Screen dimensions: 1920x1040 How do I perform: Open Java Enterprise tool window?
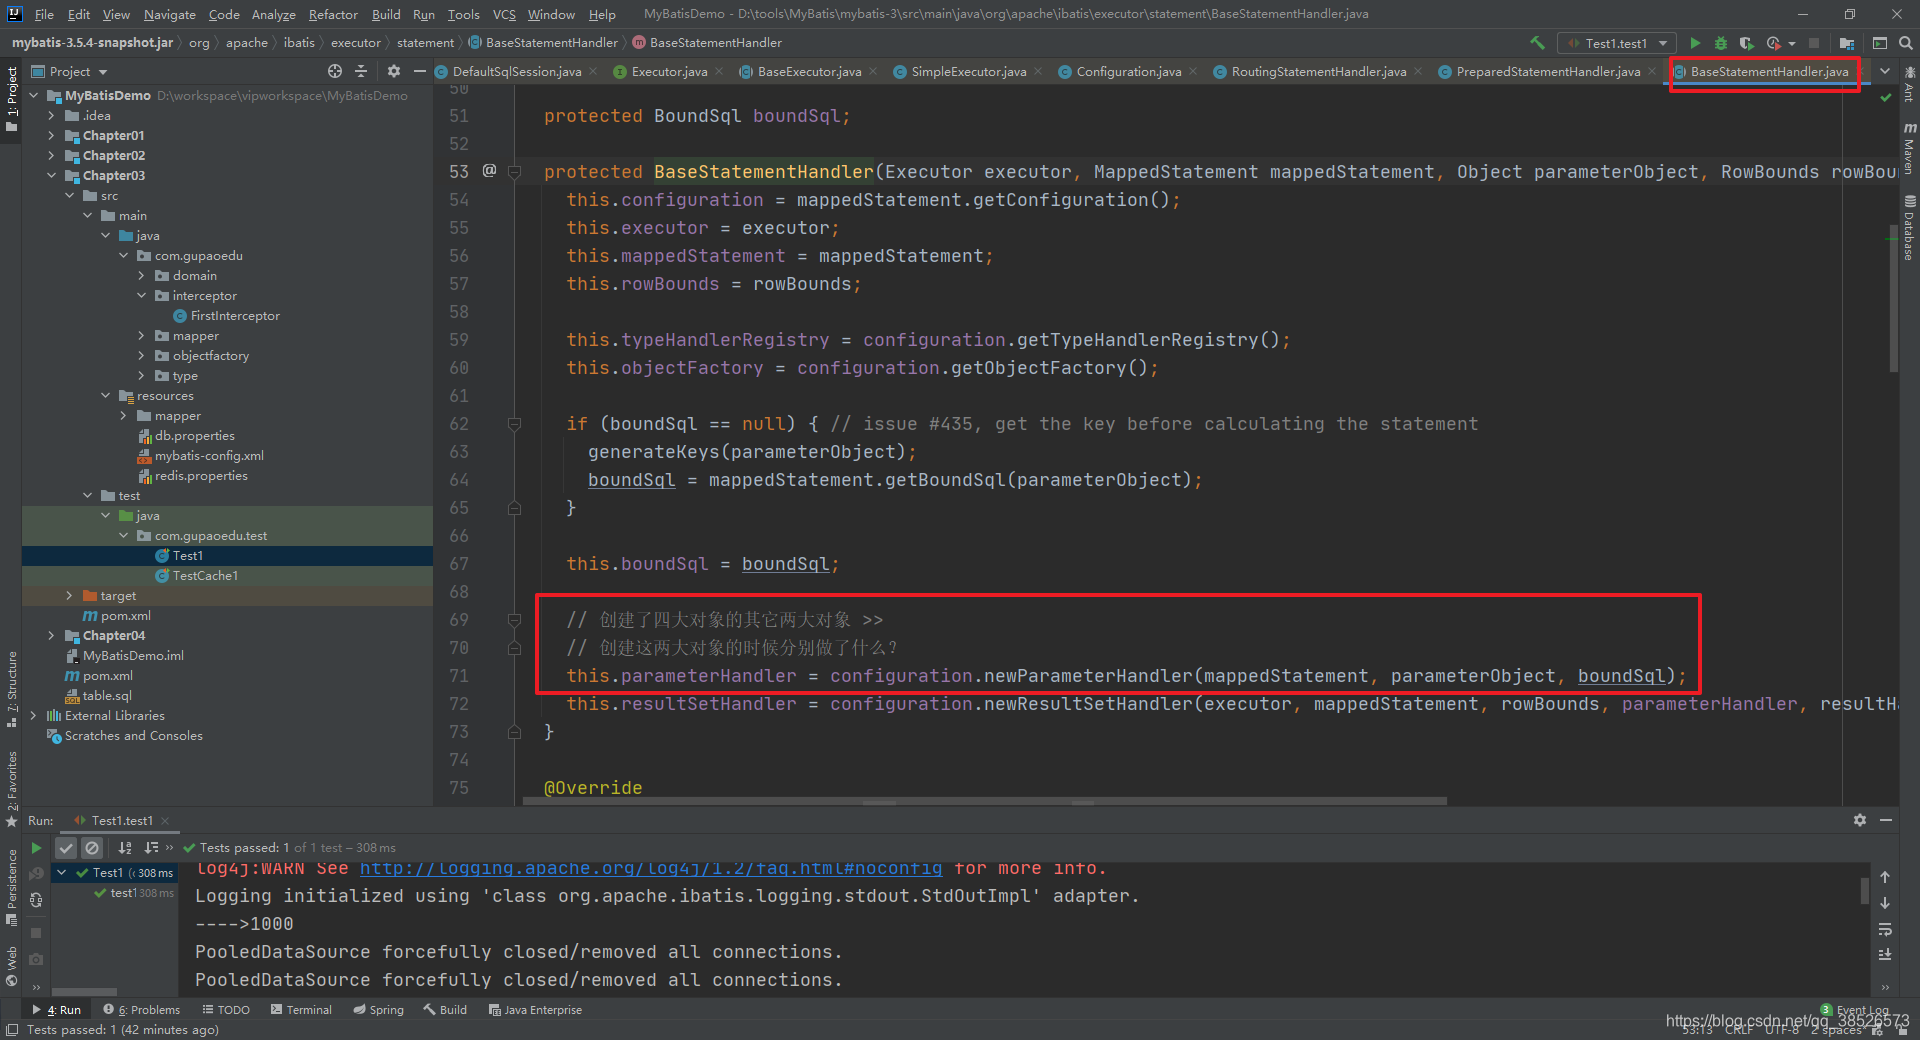pos(535,1010)
